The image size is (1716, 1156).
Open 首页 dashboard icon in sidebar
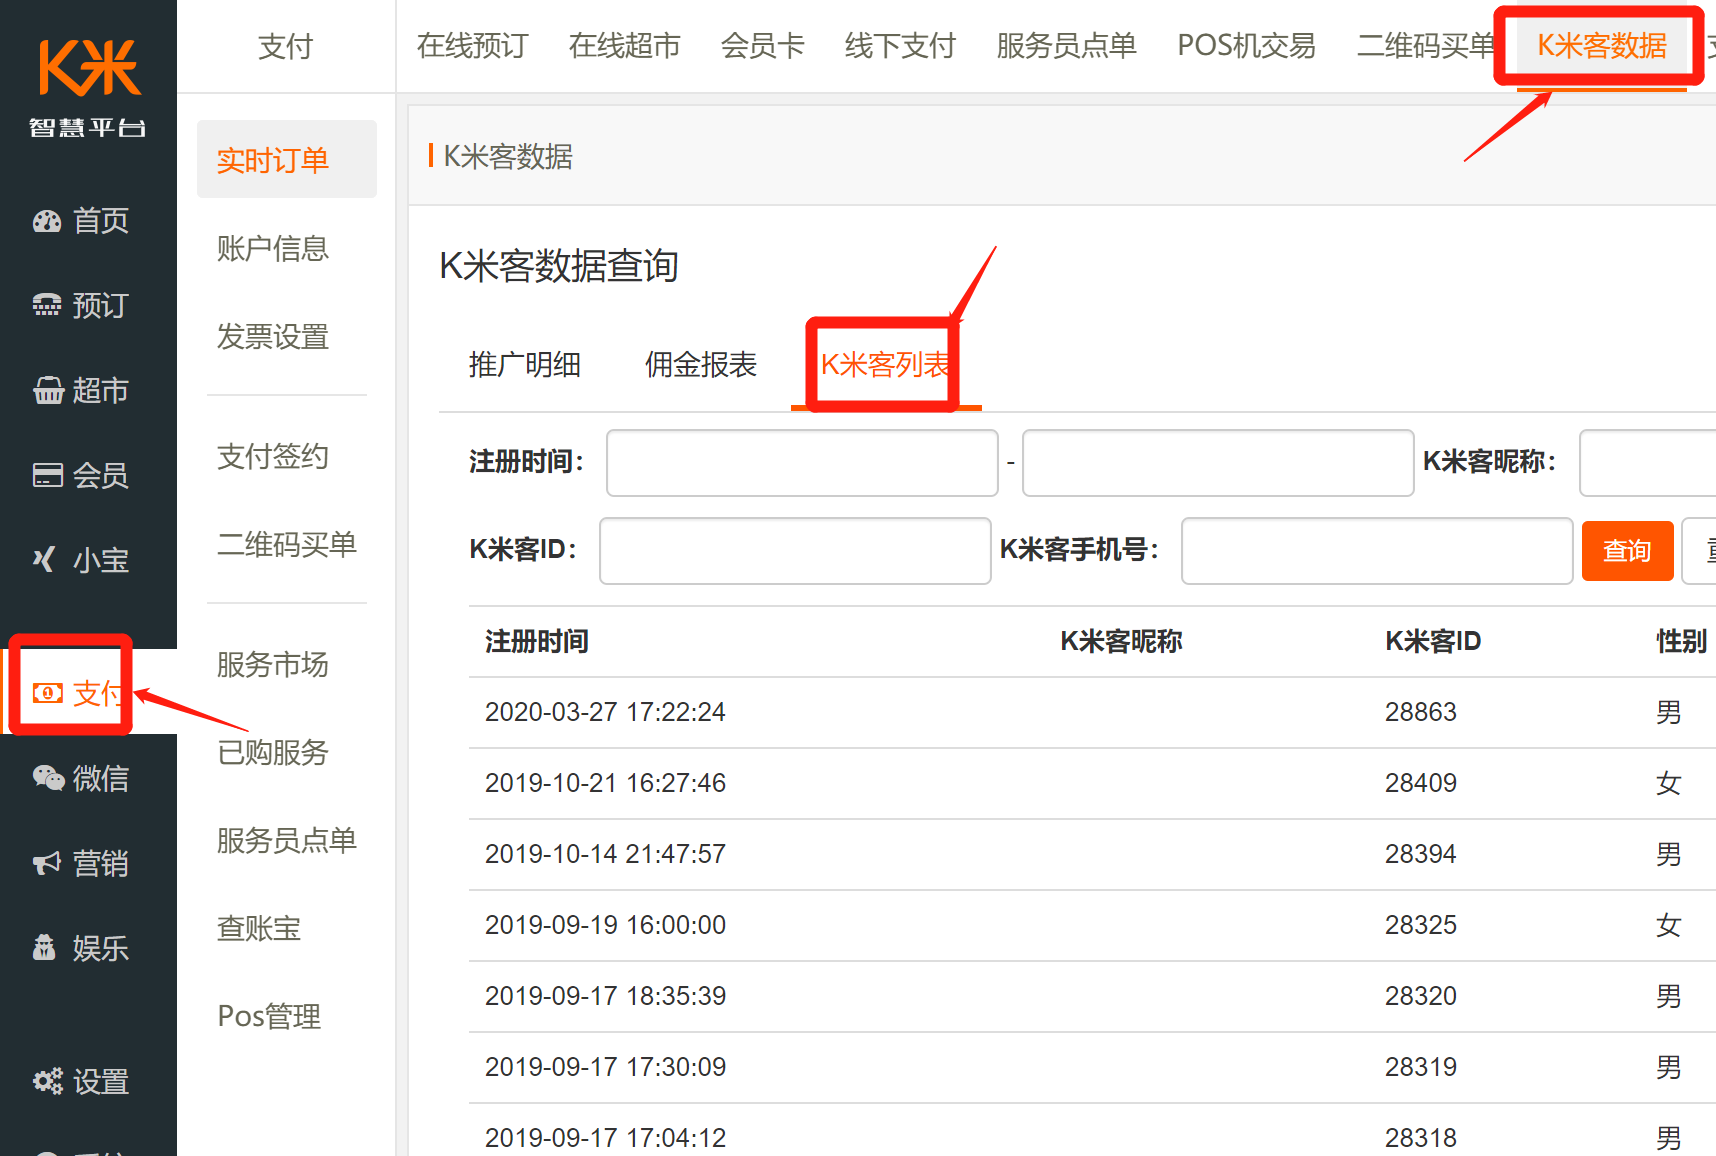point(47,221)
